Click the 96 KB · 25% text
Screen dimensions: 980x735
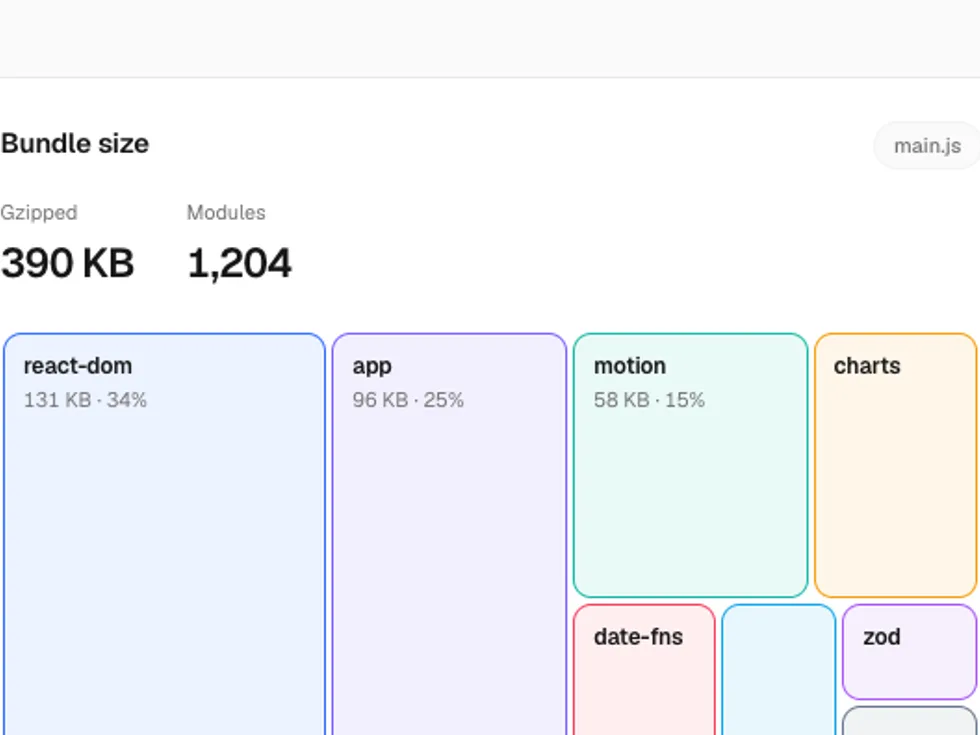point(408,400)
